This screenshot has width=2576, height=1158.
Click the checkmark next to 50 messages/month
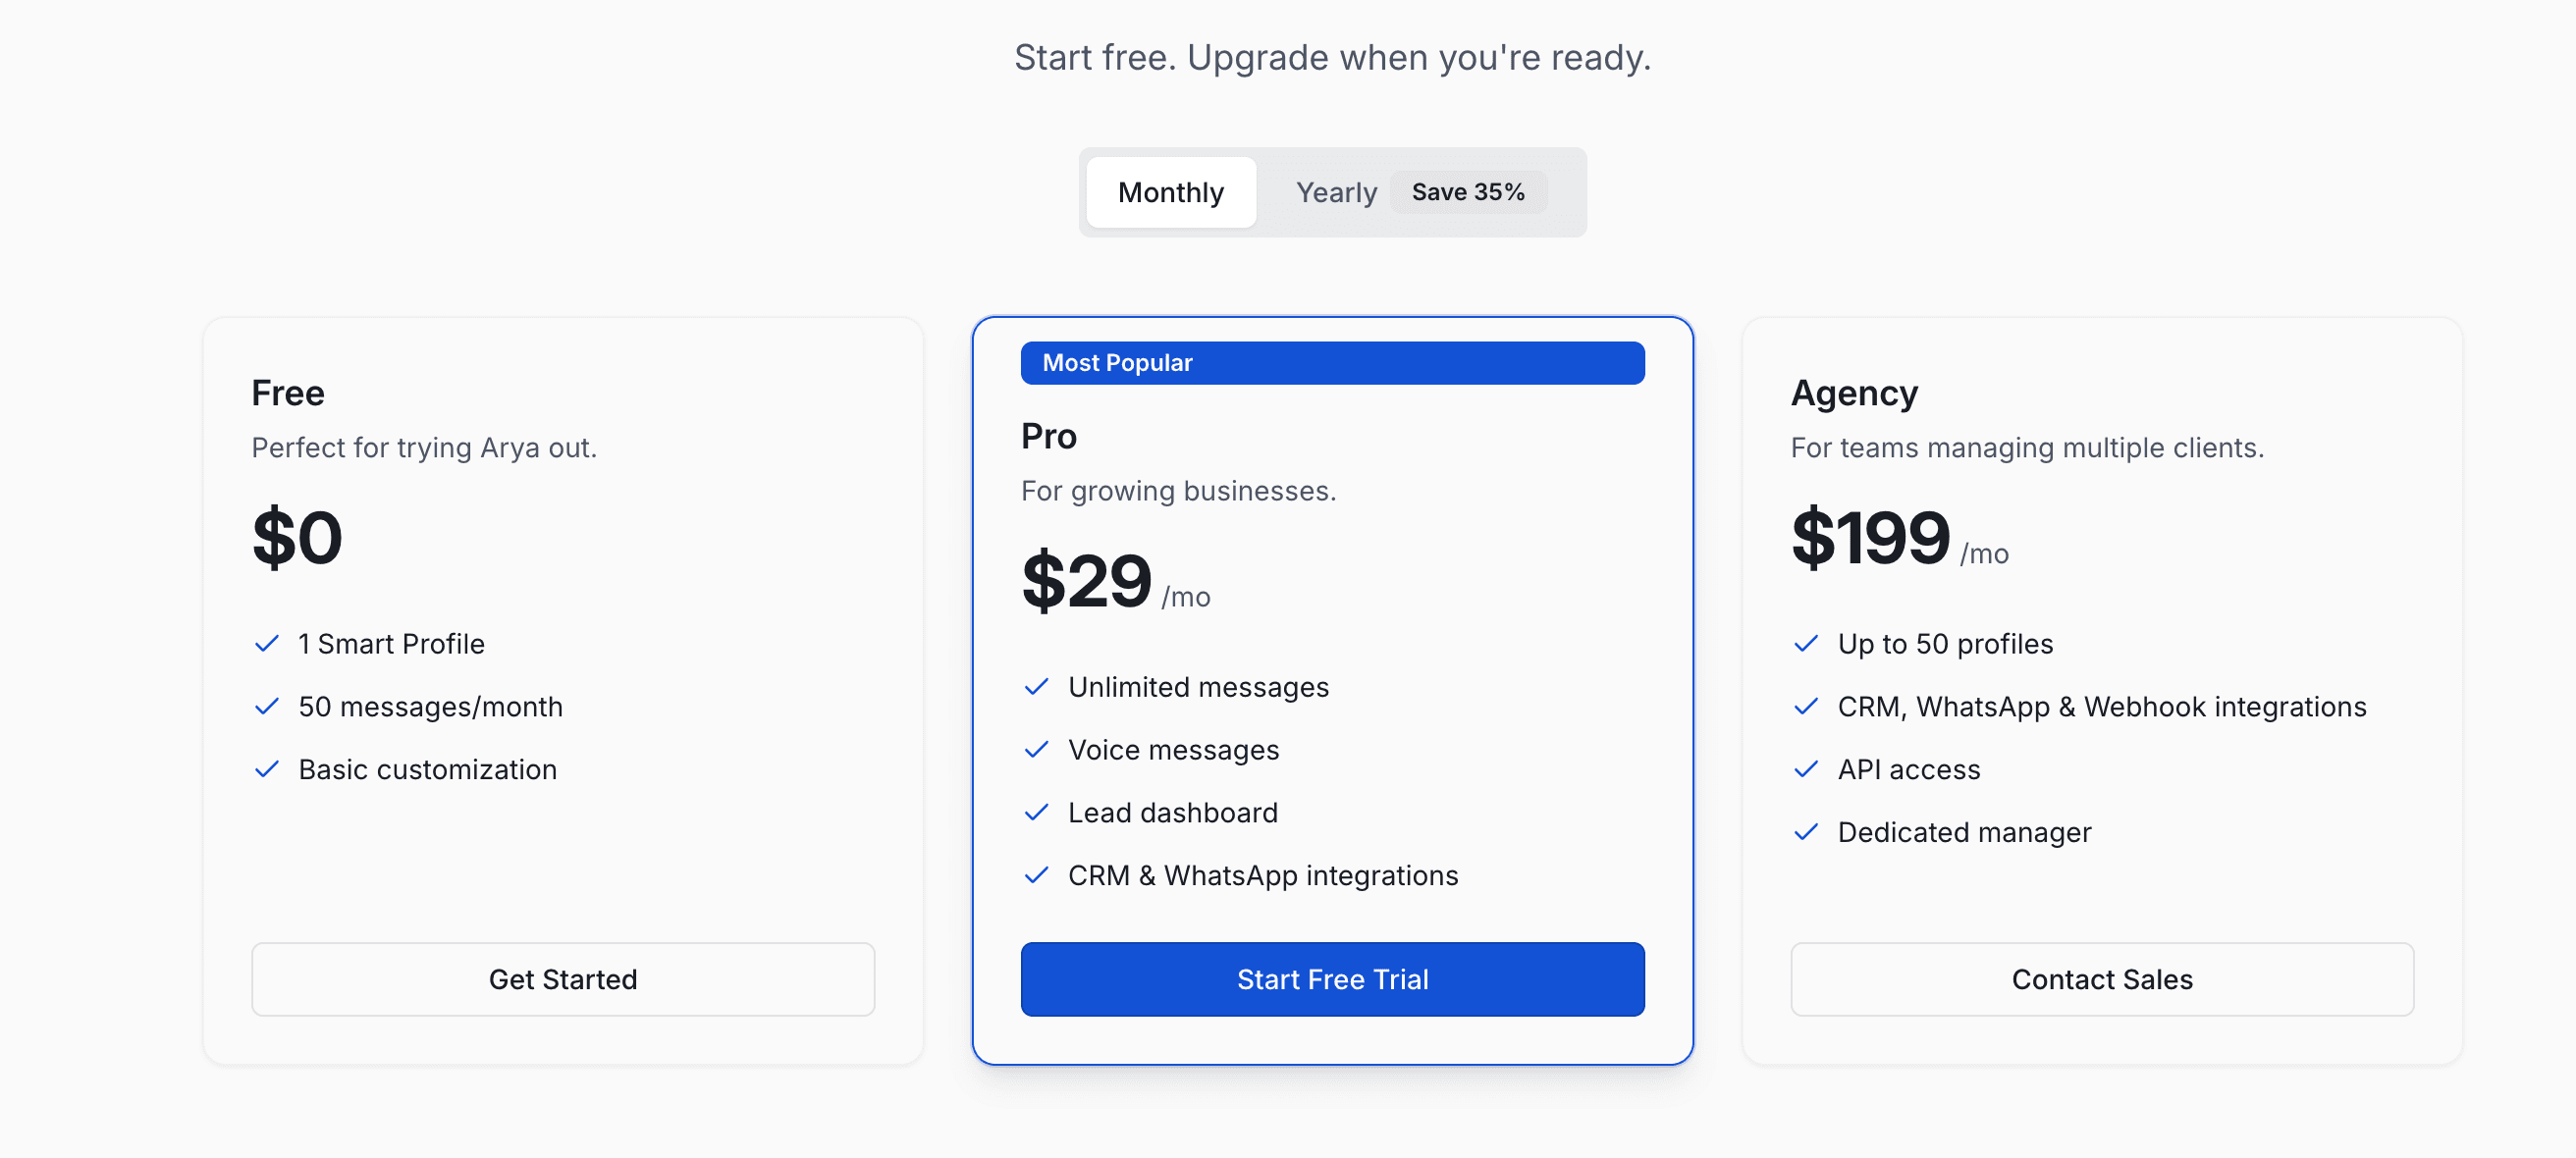click(266, 707)
